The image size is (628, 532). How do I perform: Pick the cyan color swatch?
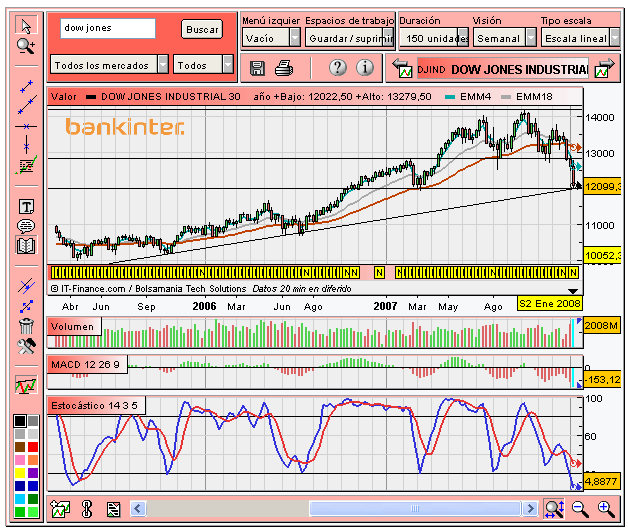20,499
